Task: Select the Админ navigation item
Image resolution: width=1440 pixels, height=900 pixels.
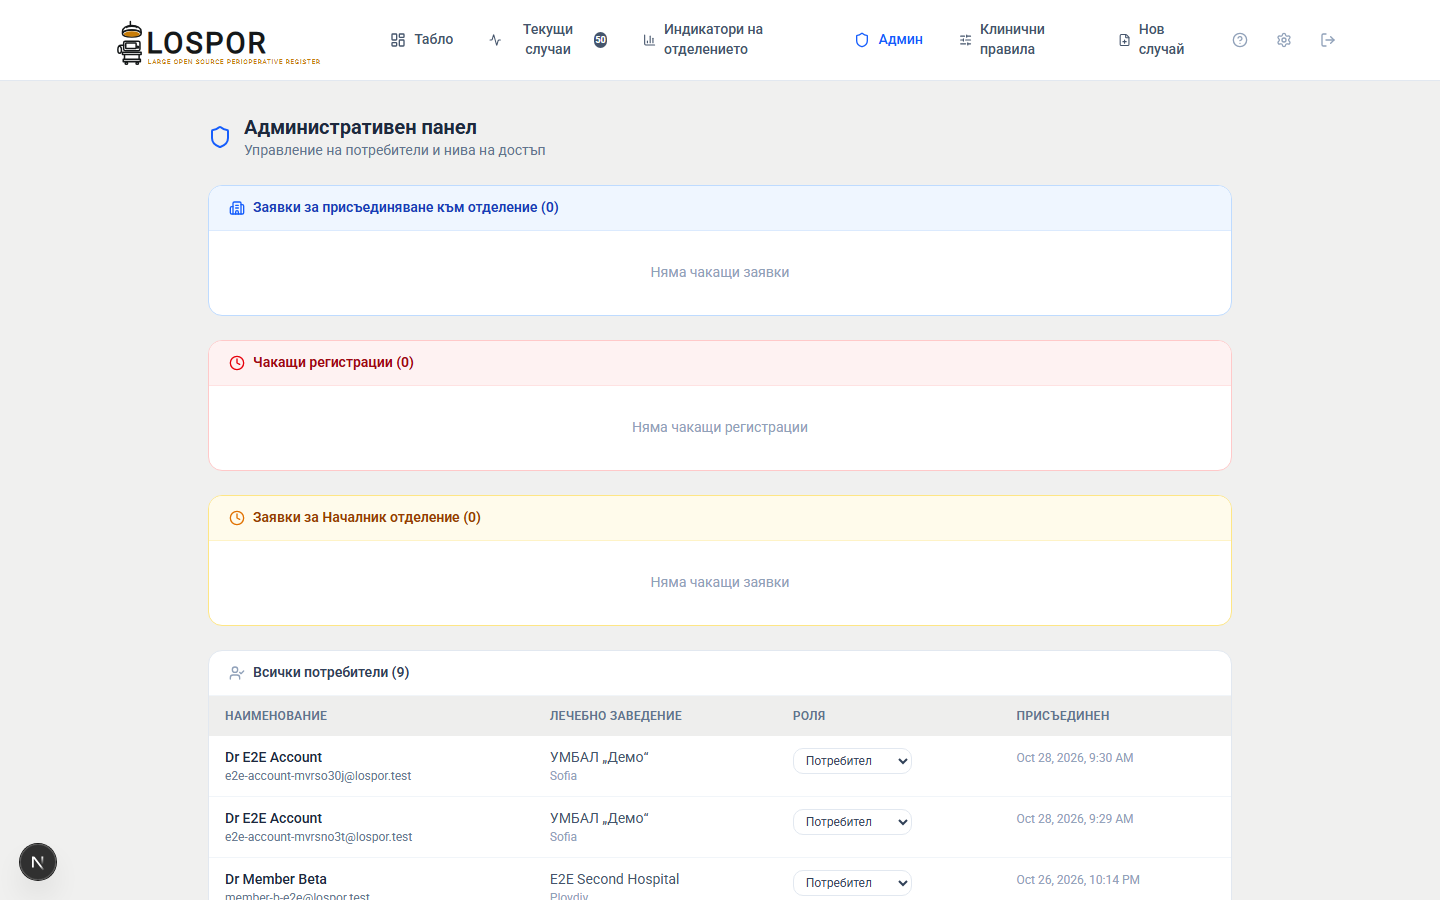Action: pos(889,40)
